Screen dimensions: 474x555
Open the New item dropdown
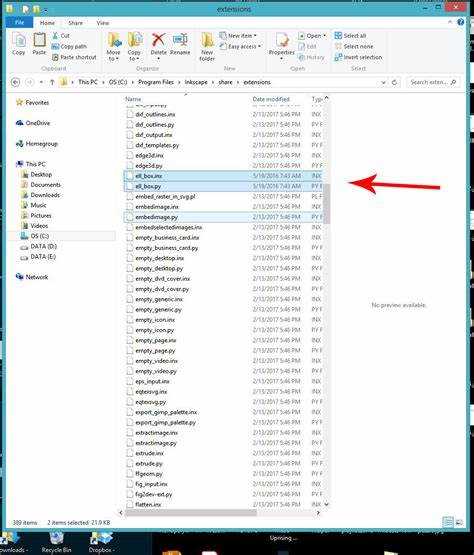(x=238, y=36)
